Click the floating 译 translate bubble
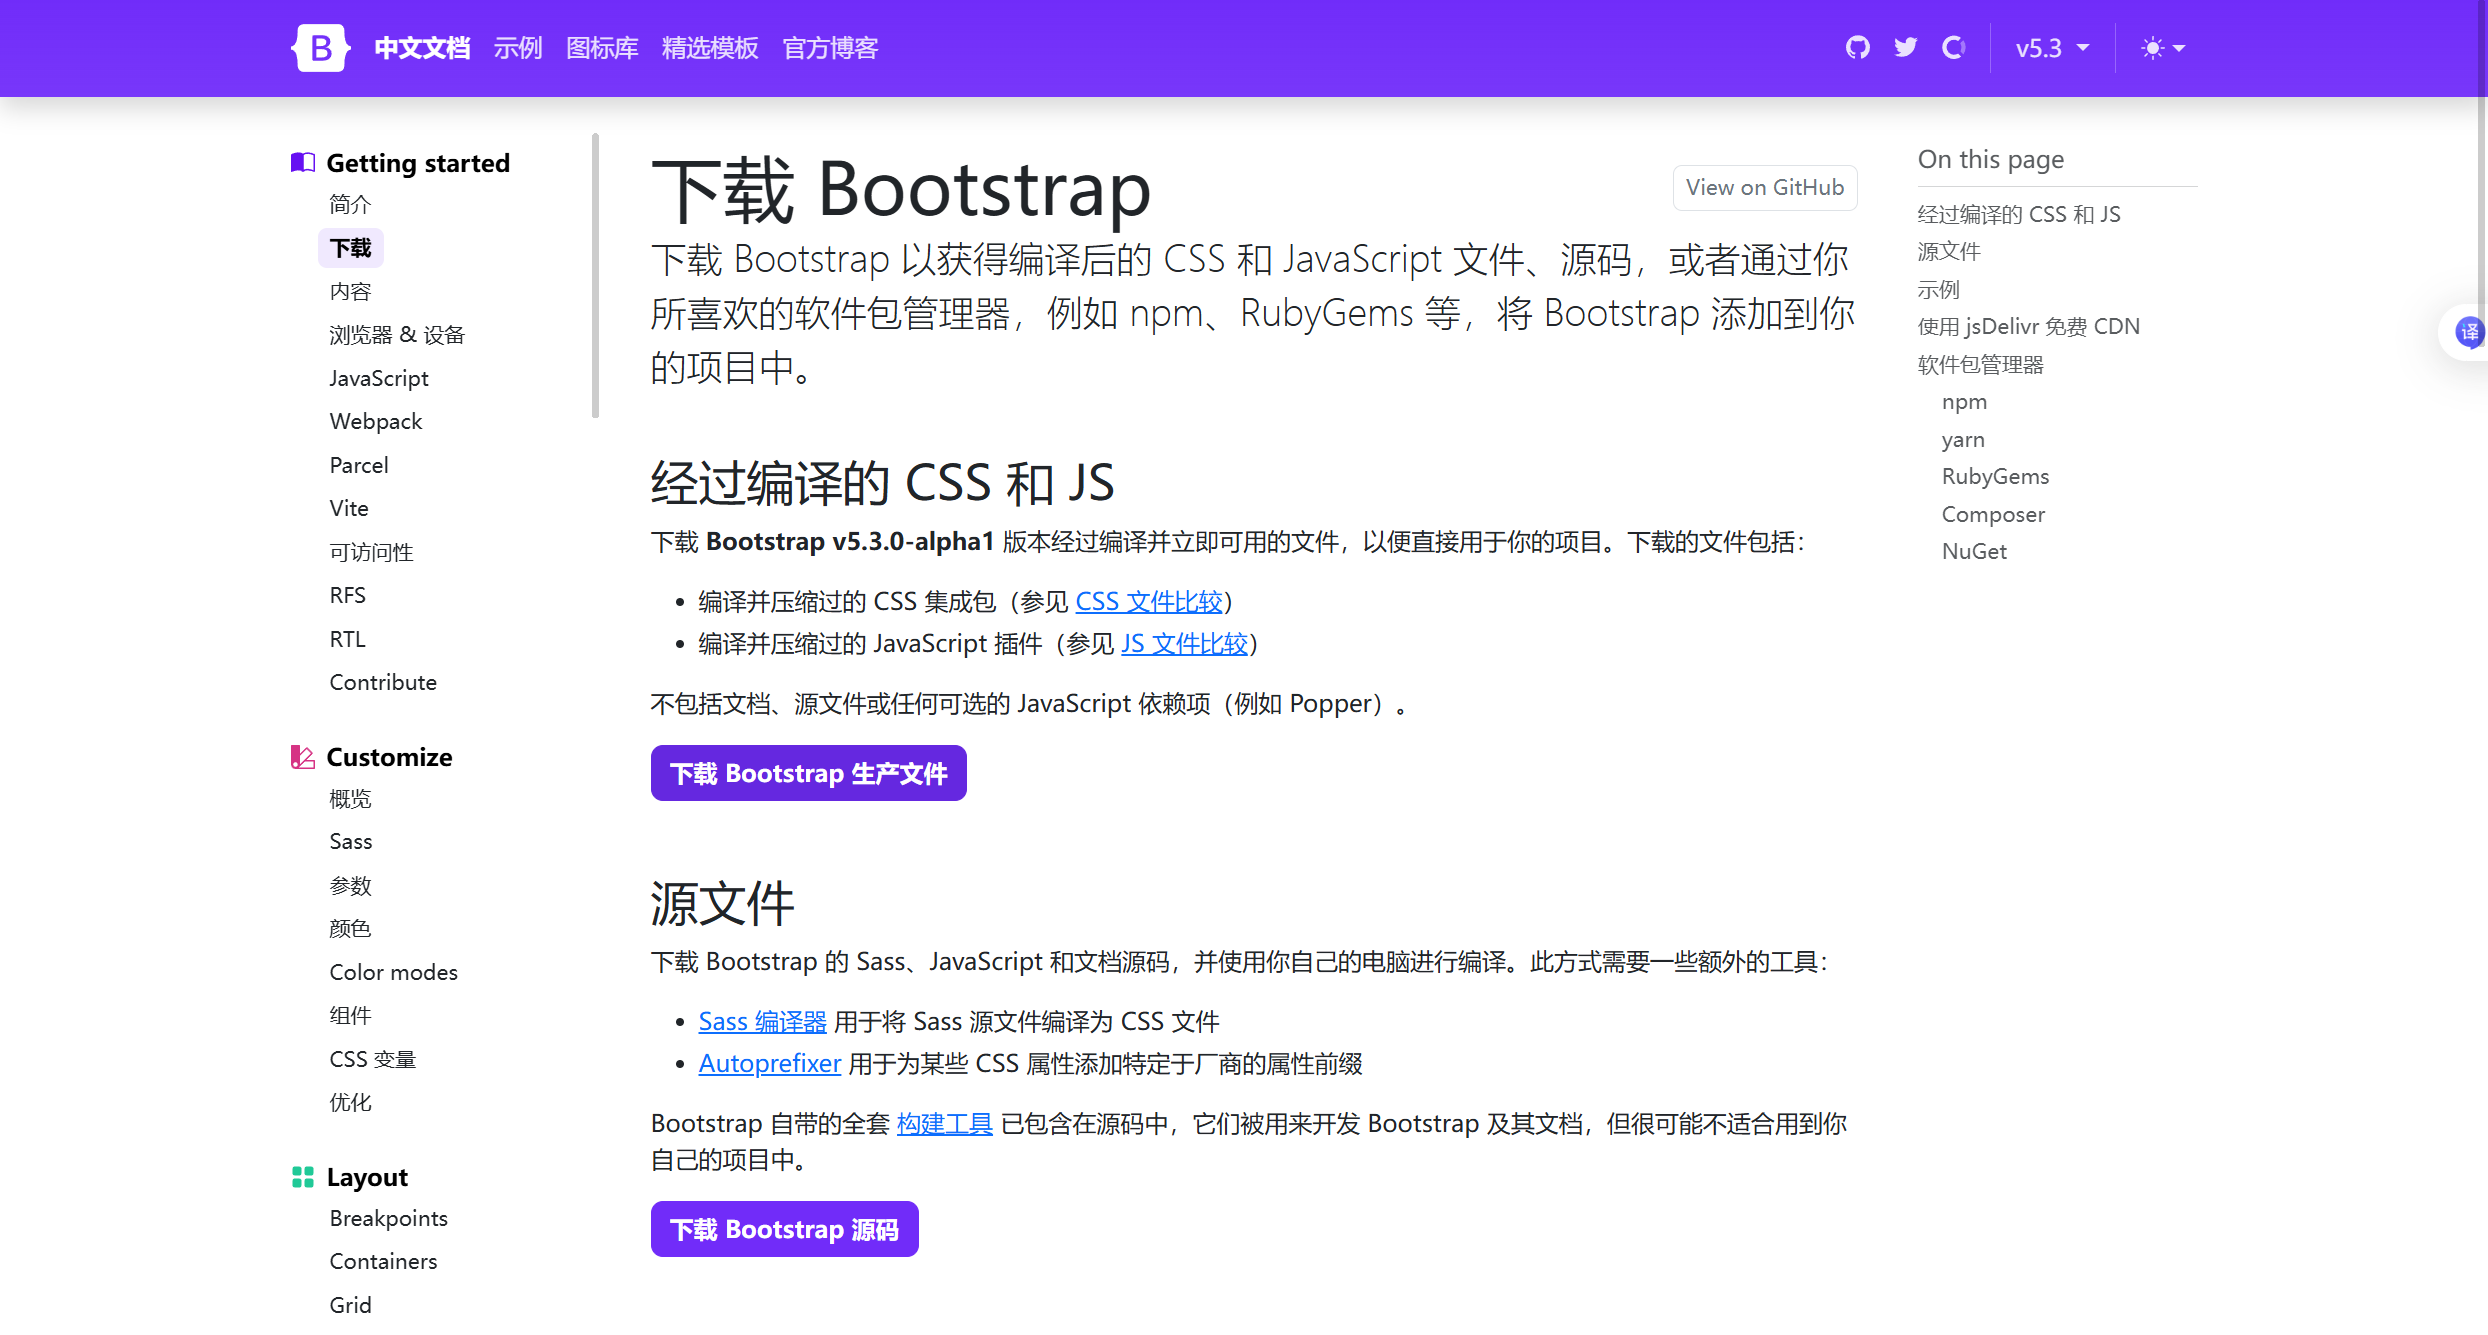2488x1335 pixels. click(2470, 333)
